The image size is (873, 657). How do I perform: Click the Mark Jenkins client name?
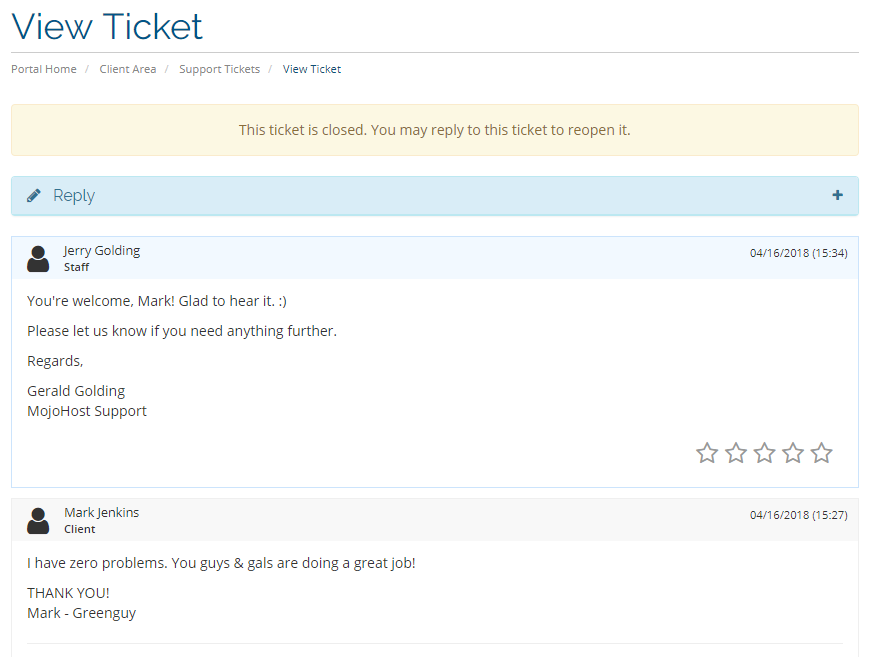coord(102,513)
